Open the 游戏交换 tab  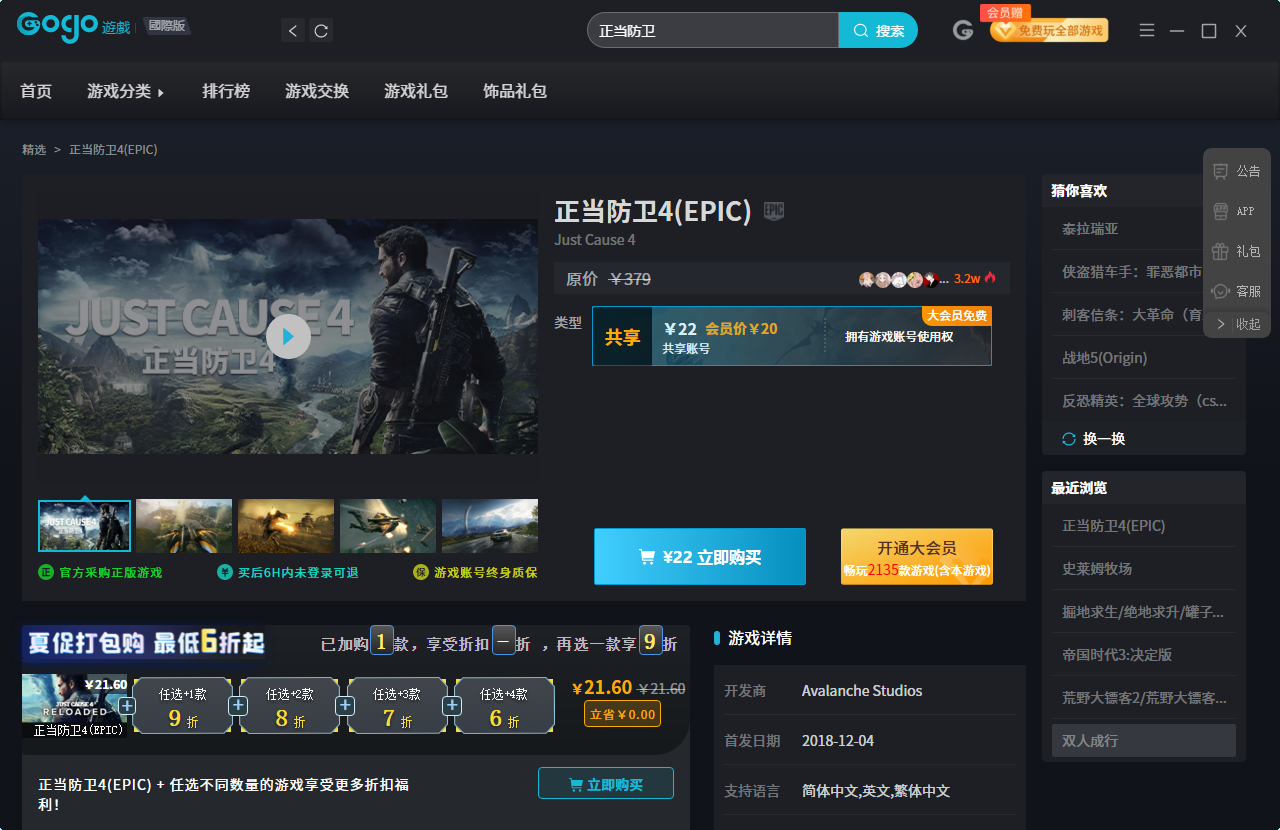[317, 91]
